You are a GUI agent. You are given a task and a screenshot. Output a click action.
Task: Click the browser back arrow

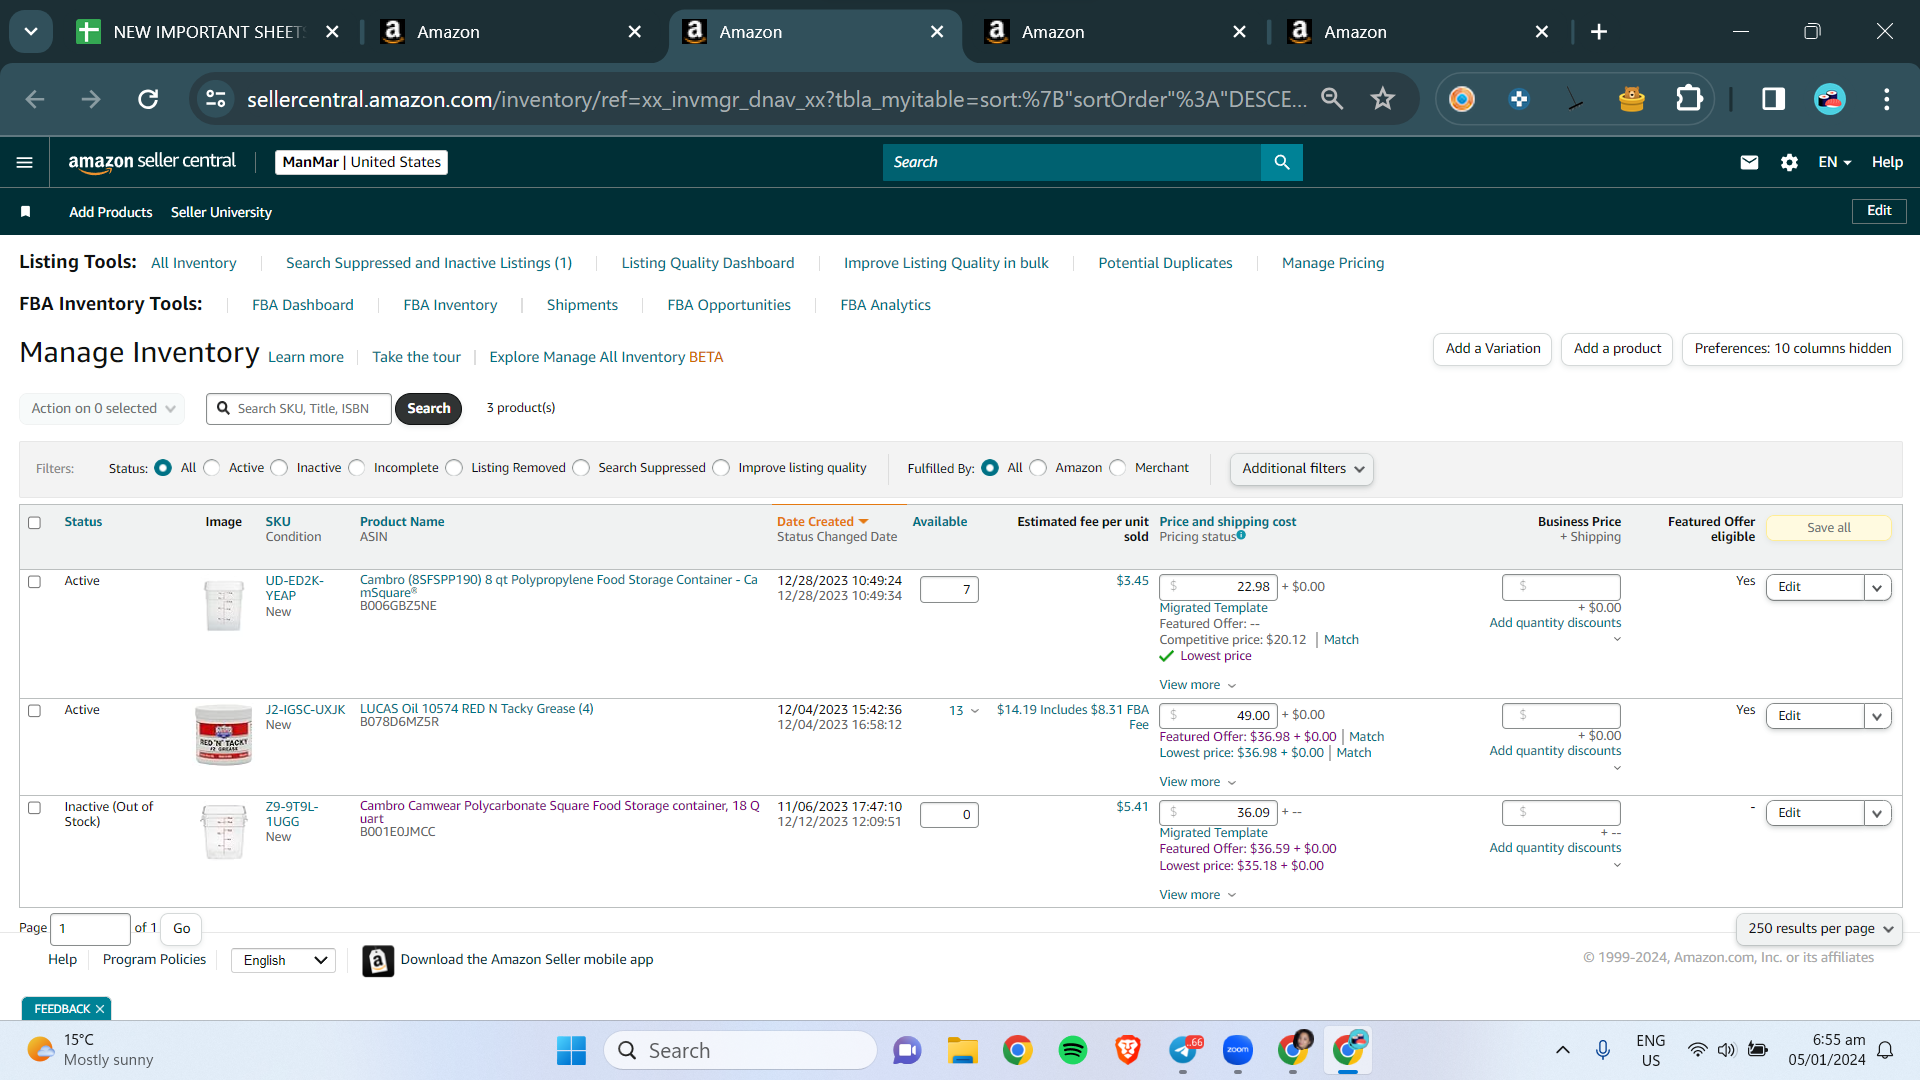point(35,99)
